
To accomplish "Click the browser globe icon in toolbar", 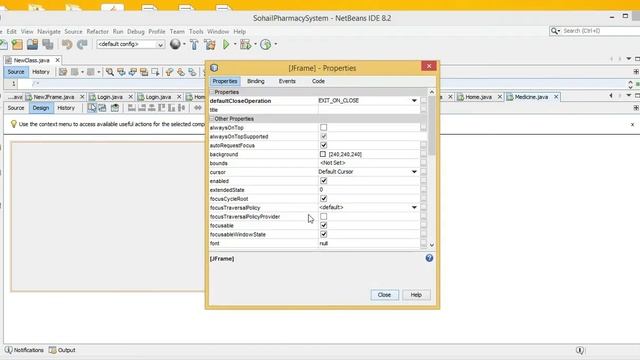I will point(175,44).
